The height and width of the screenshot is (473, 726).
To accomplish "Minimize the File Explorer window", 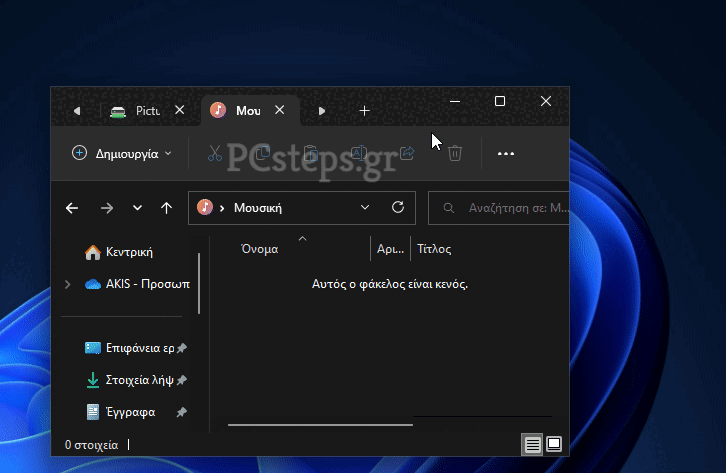I will pyautogui.click(x=455, y=101).
